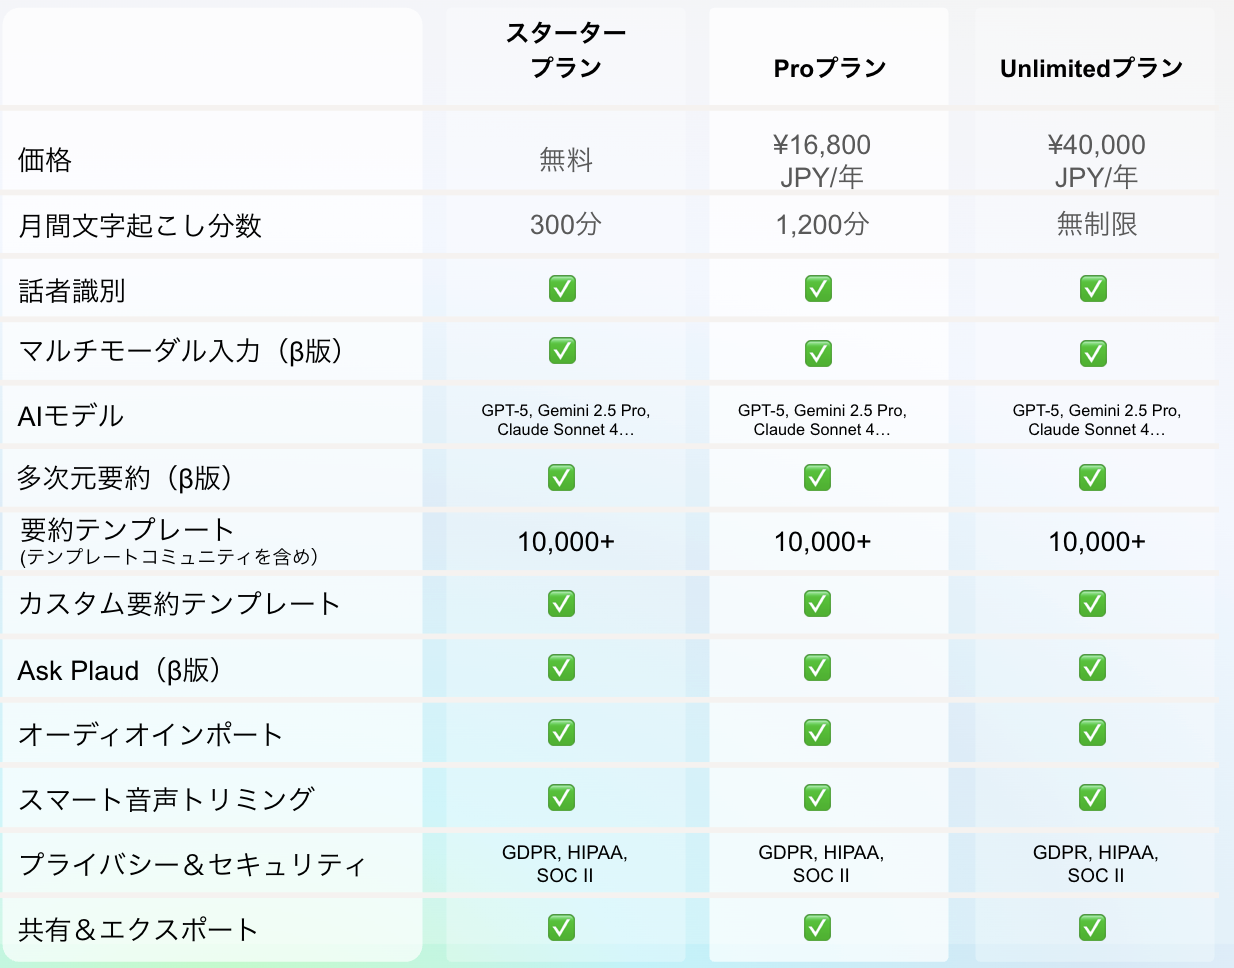Click the Pro plan Ask Plaud checkmark
1234x968 pixels.
coord(818,668)
